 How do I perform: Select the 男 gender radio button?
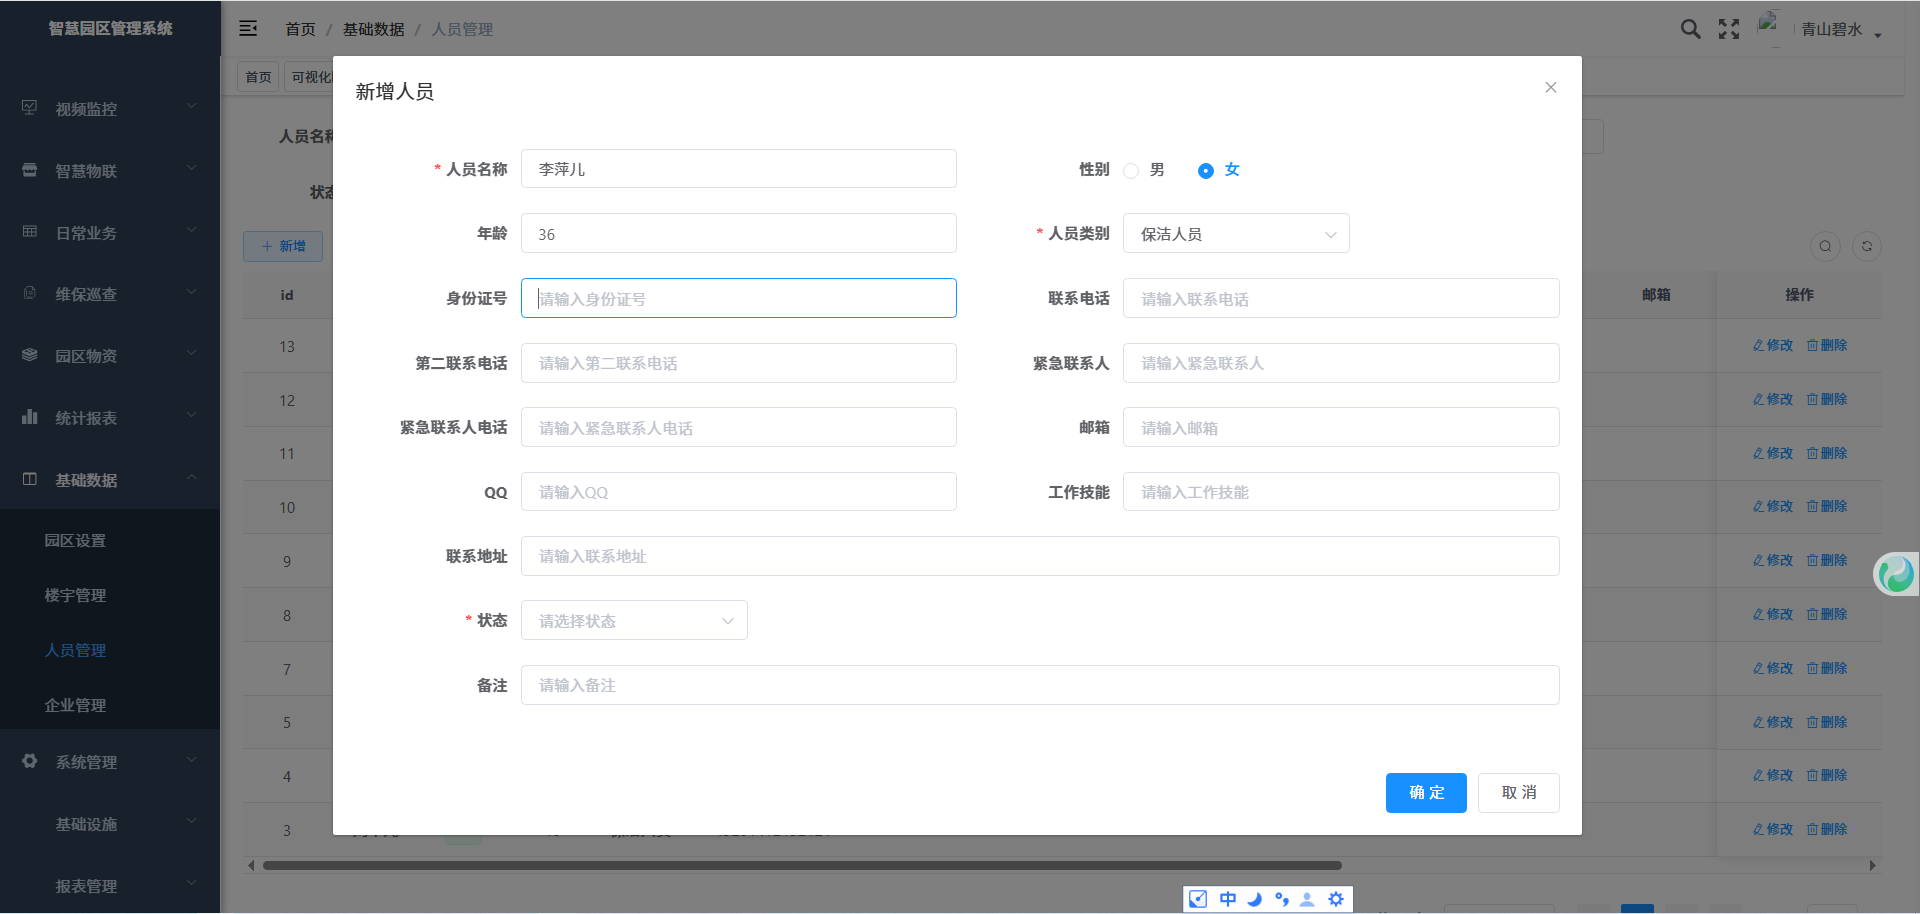[1131, 171]
